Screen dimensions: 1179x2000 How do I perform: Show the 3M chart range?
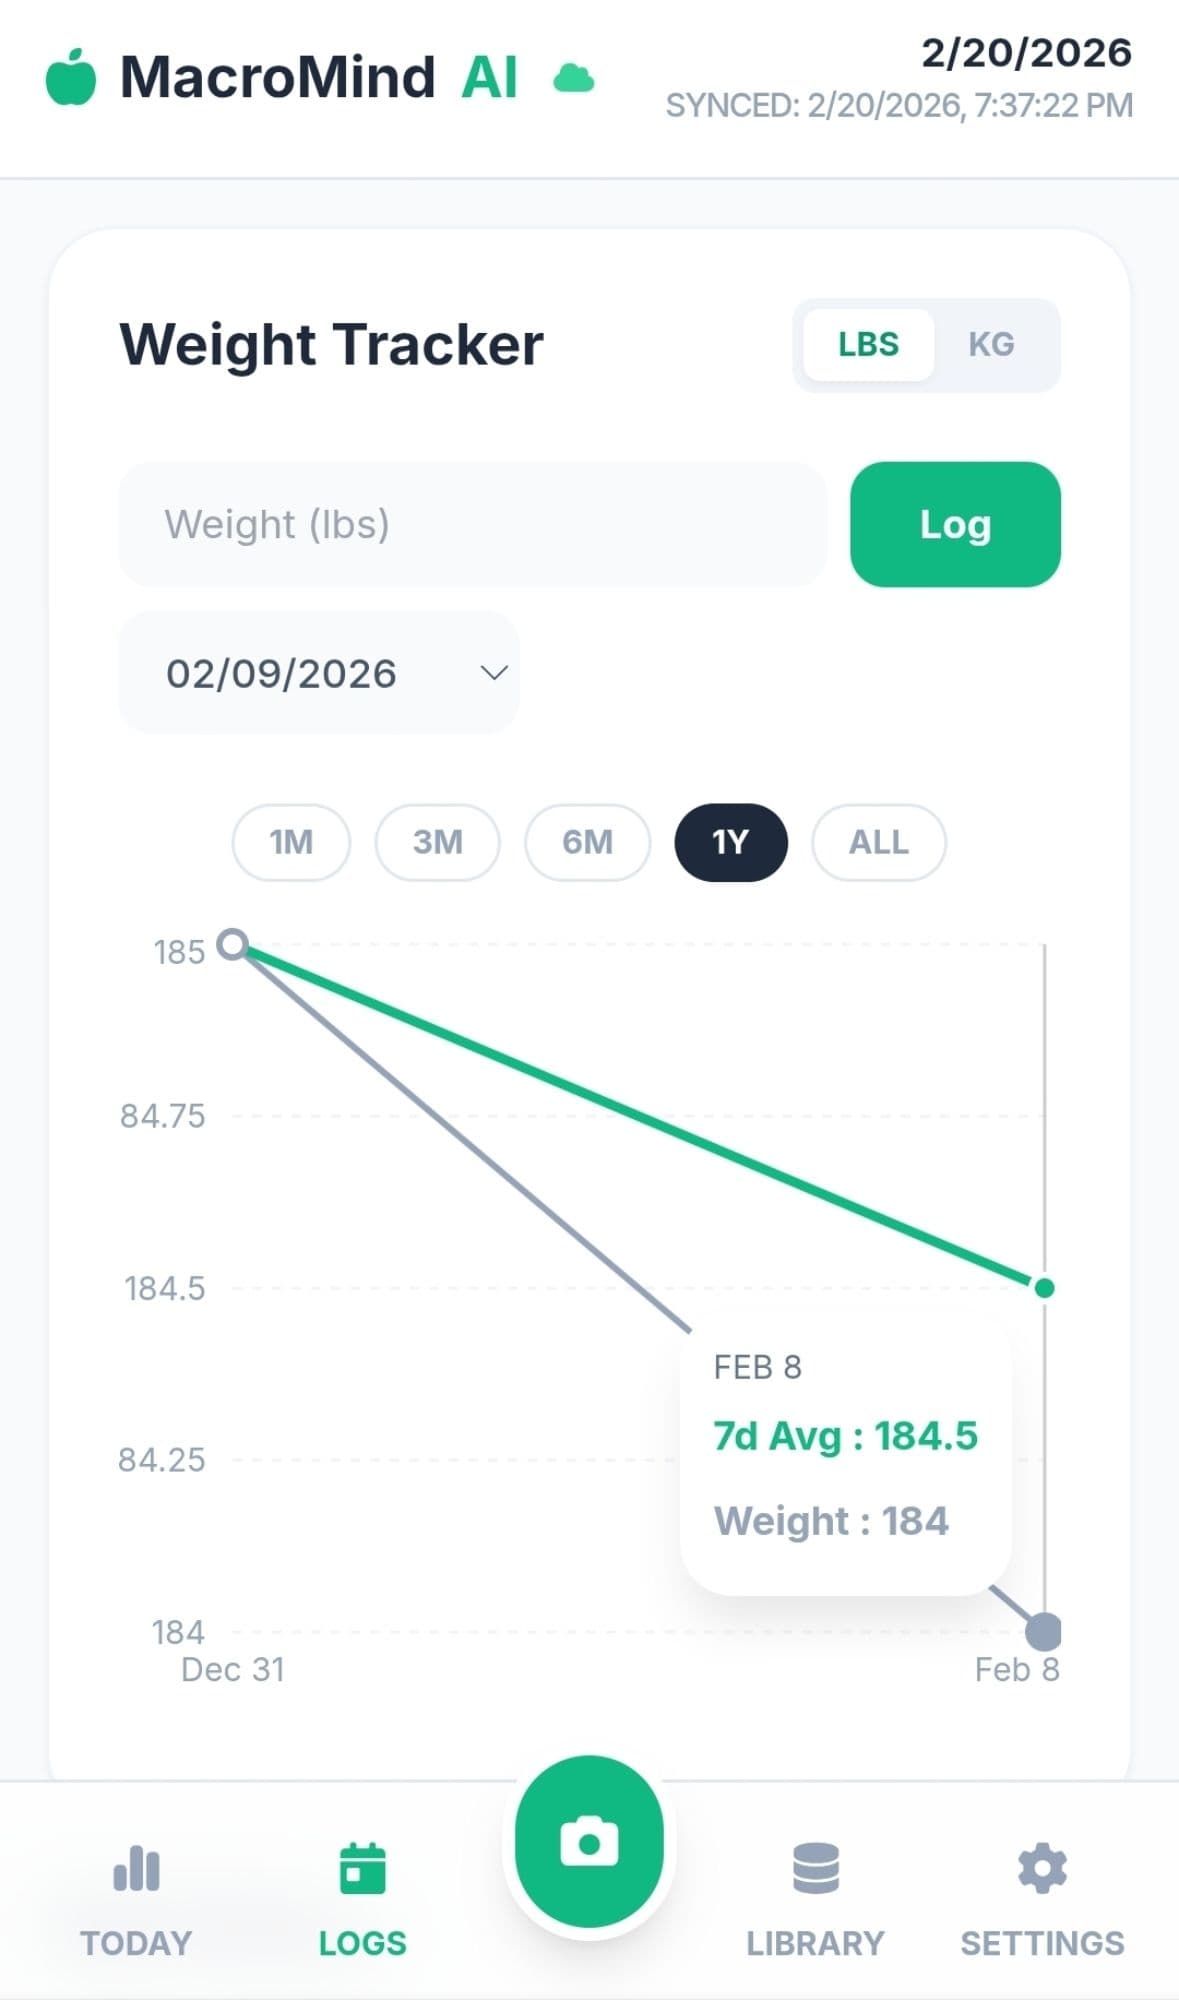pos(437,842)
